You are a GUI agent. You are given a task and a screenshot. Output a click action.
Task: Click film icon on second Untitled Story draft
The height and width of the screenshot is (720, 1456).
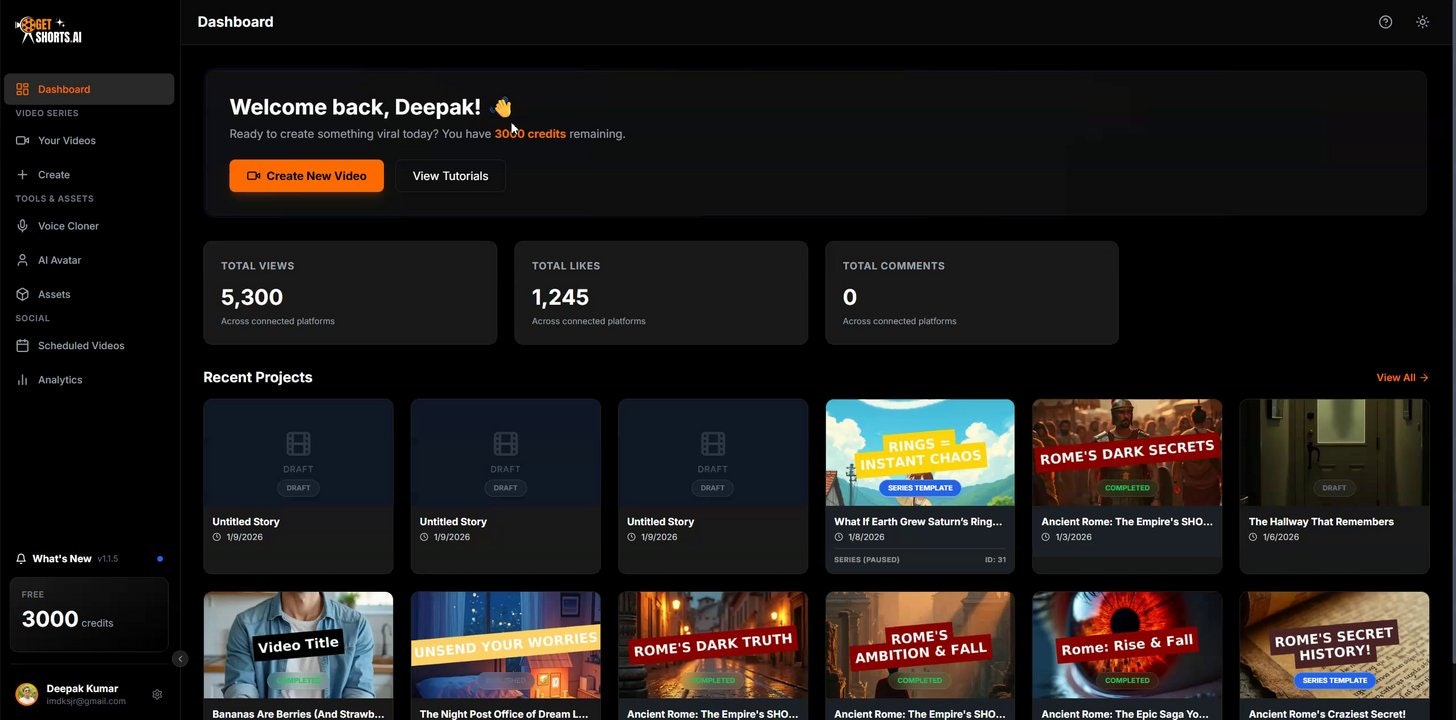(x=505, y=443)
